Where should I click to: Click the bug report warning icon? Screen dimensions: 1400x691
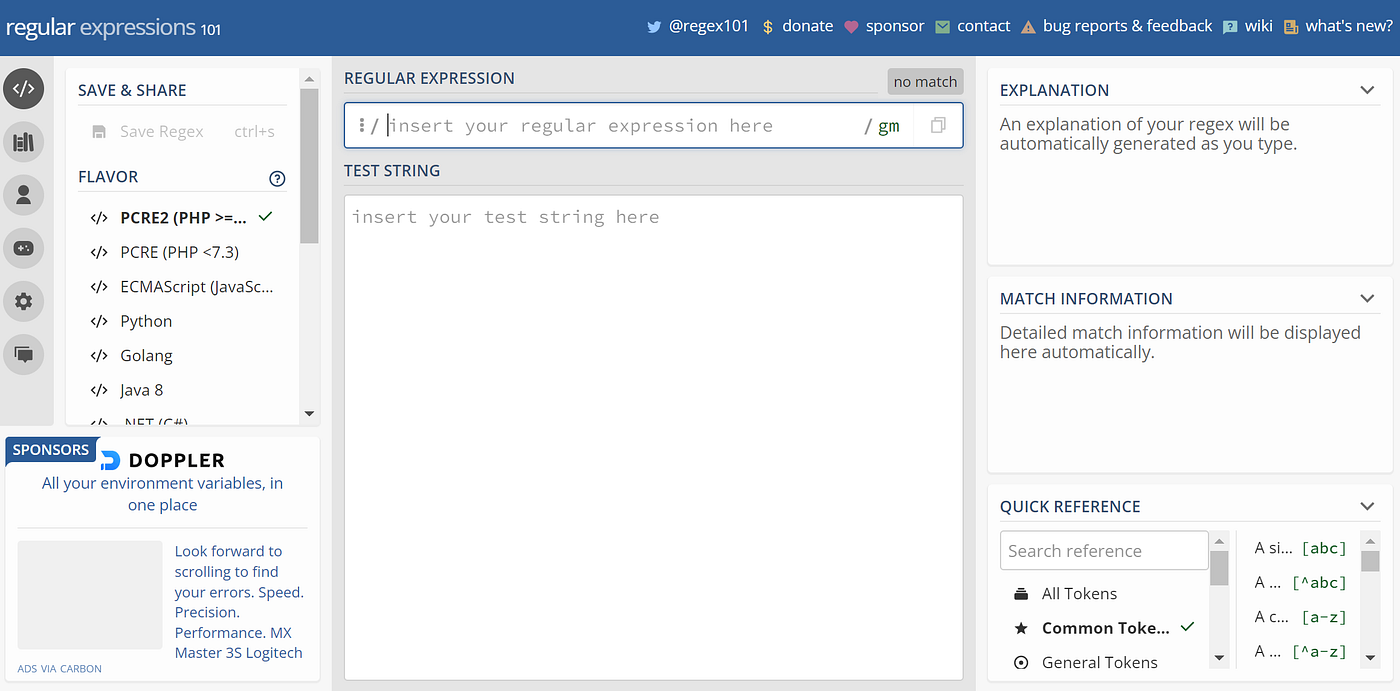(x=1028, y=27)
